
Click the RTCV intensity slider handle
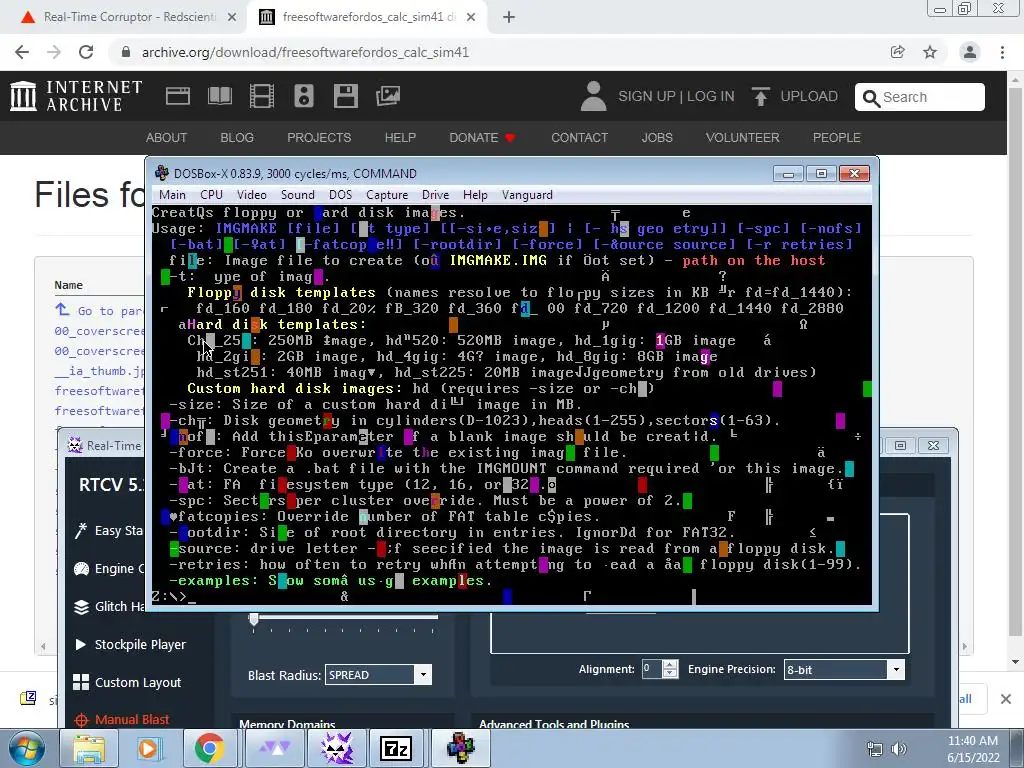pos(254,620)
